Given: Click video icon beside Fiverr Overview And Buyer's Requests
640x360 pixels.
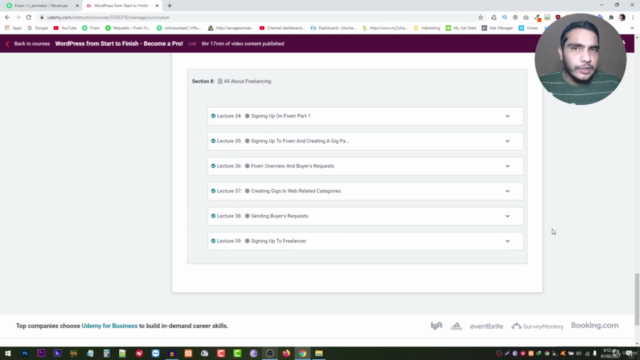Looking at the screenshot, I should (x=247, y=166).
